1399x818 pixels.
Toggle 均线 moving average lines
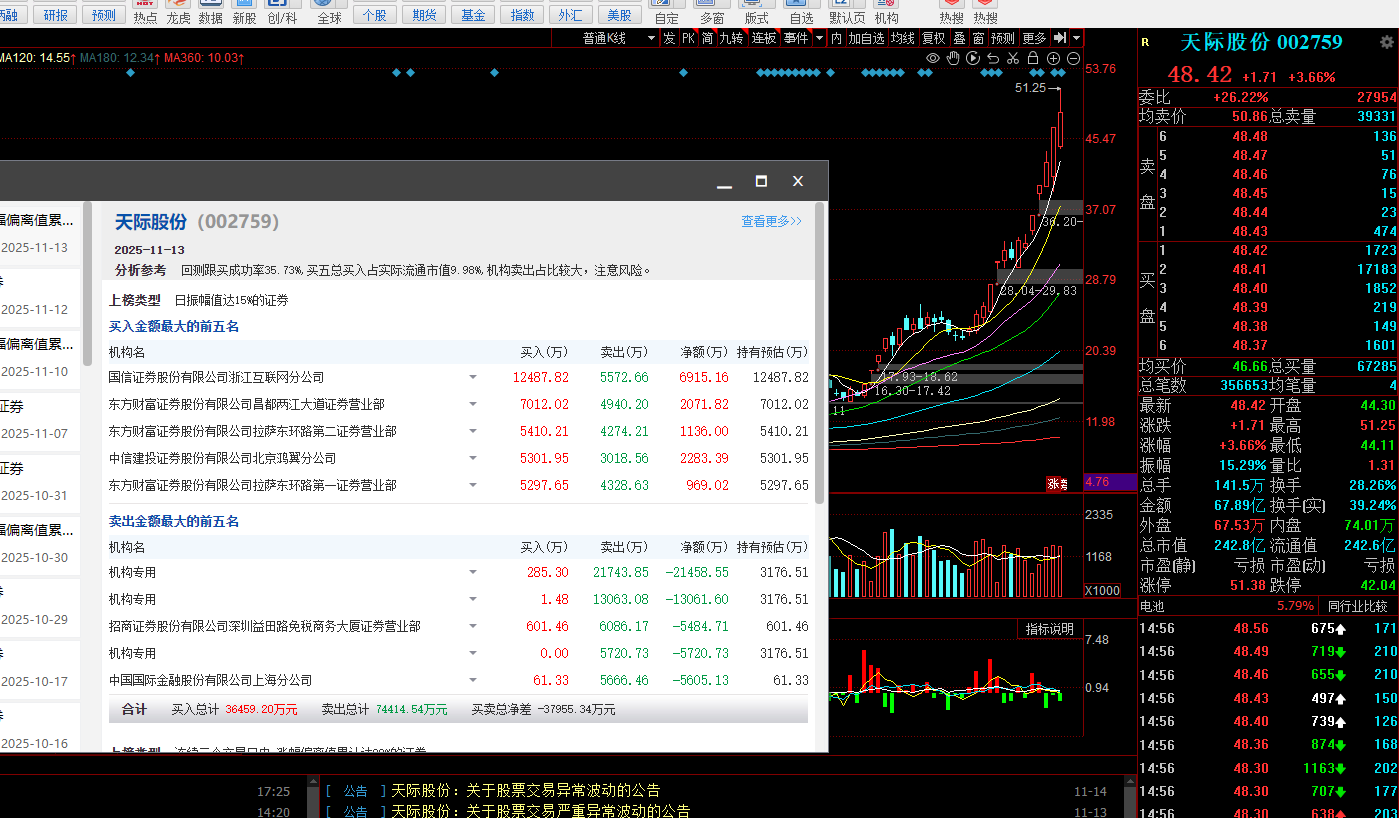pos(903,38)
